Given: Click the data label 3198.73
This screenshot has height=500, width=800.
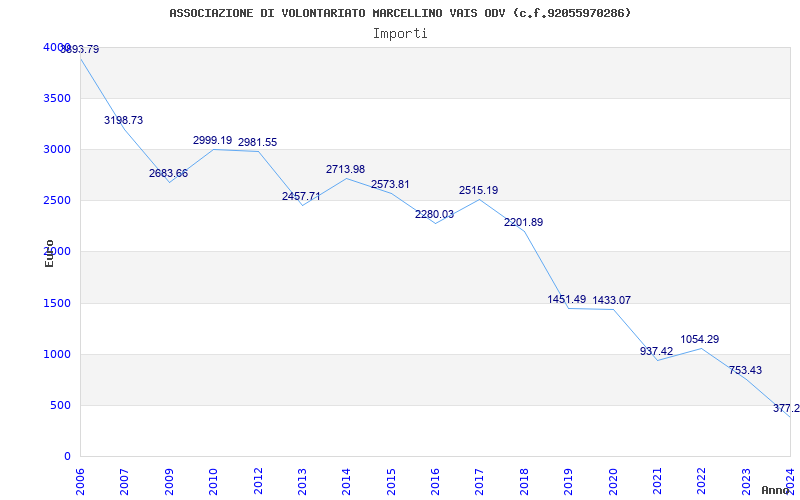Looking at the screenshot, I should pos(123,120).
